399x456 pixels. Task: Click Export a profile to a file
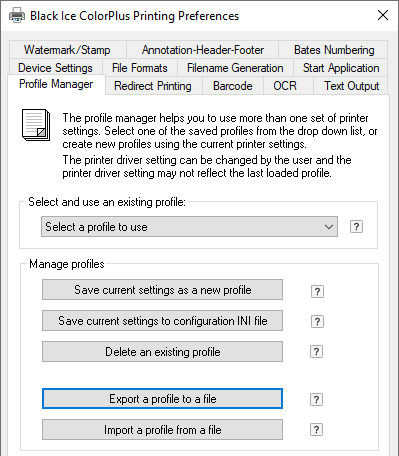(162, 399)
